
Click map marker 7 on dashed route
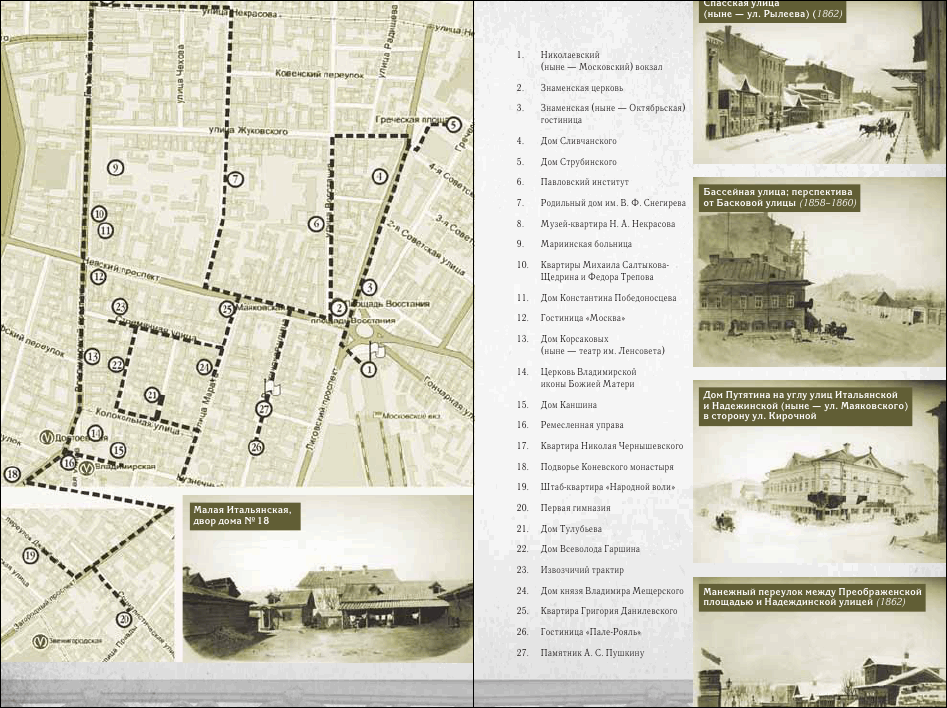[235, 179]
